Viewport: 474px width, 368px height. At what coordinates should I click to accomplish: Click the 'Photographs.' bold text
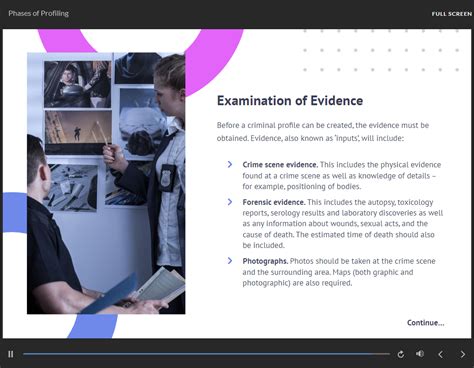click(x=265, y=261)
